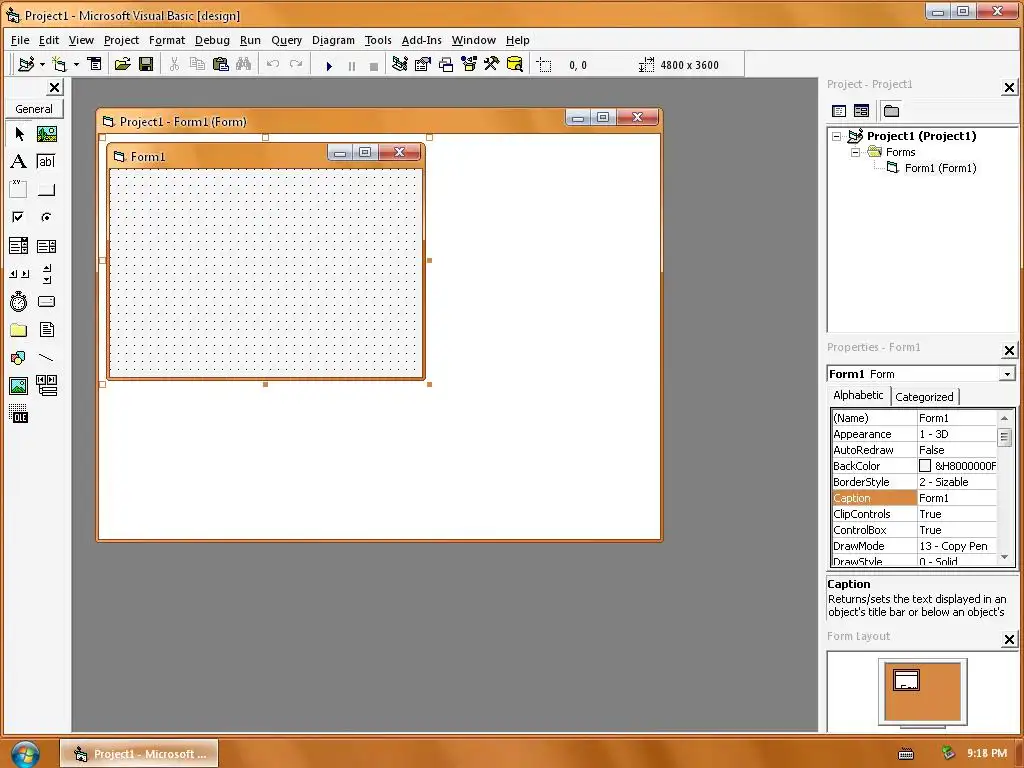The width and height of the screenshot is (1024, 768).
Task: Select the ComboBox control tool
Action: click(x=19, y=246)
